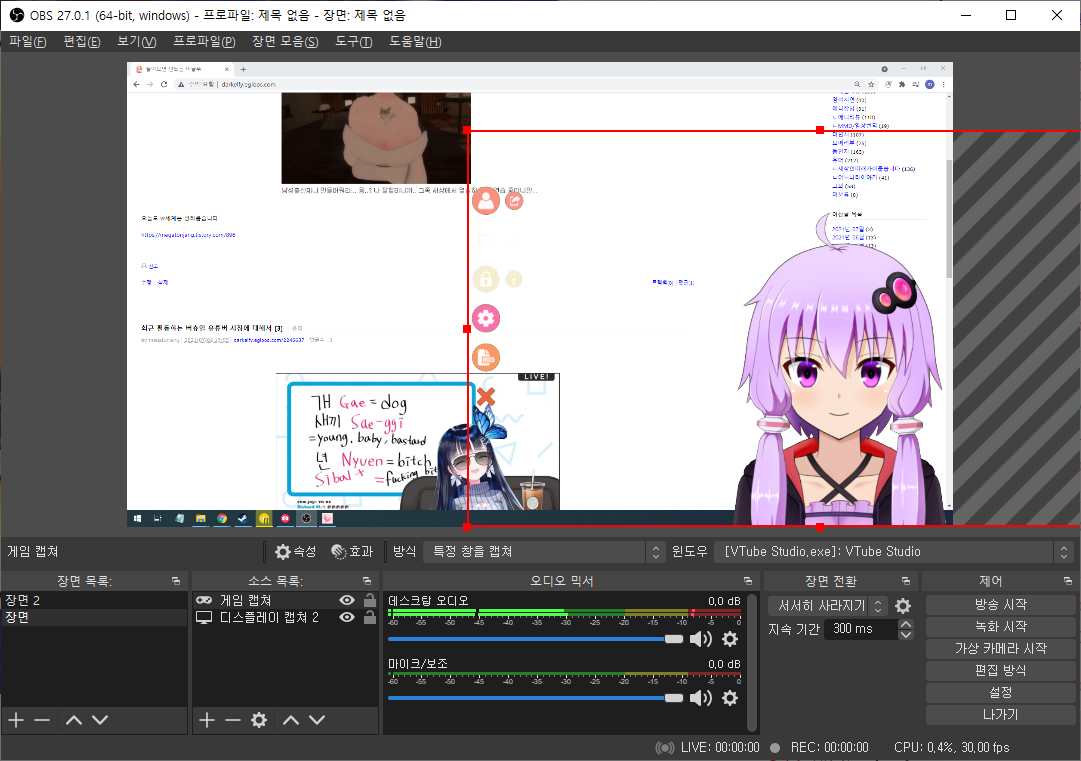
Task: Open 설정 settings button
Action: point(1000,693)
